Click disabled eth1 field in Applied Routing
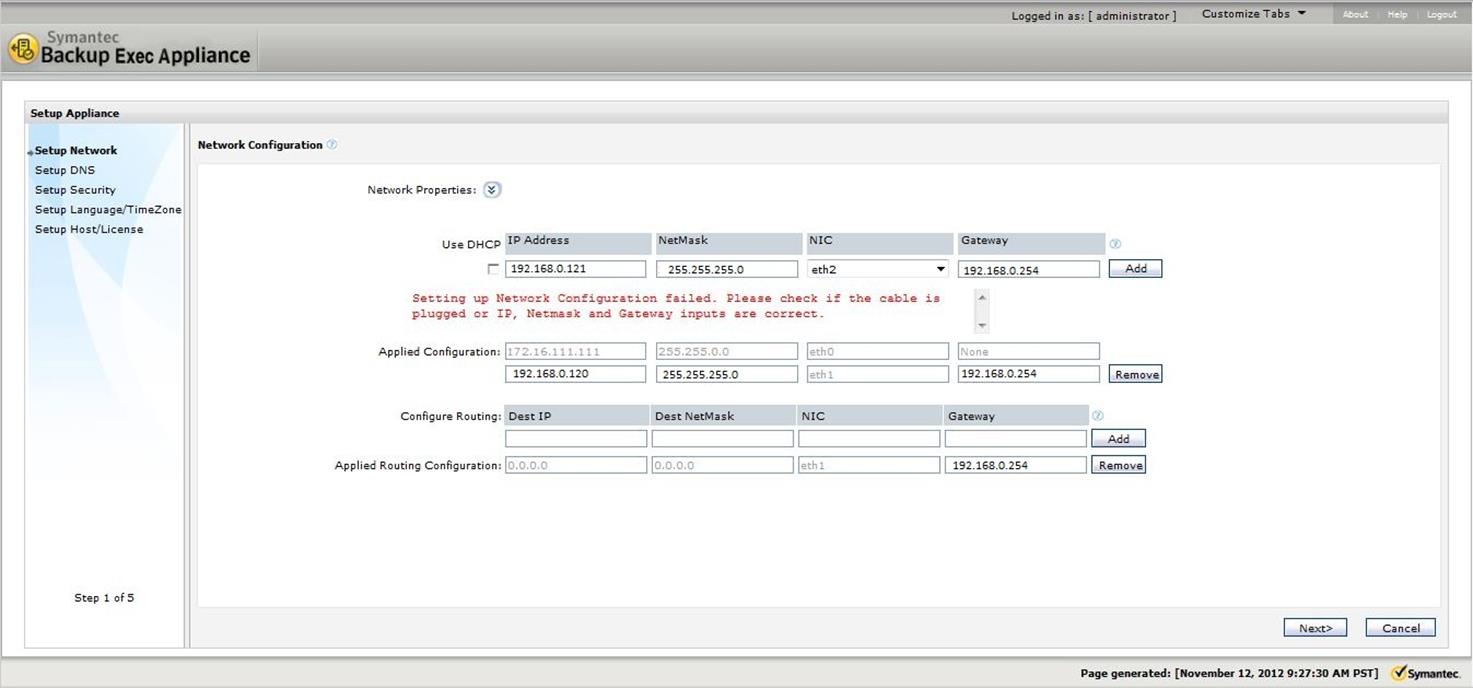This screenshot has height=688, width=1473. [x=869, y=465]
